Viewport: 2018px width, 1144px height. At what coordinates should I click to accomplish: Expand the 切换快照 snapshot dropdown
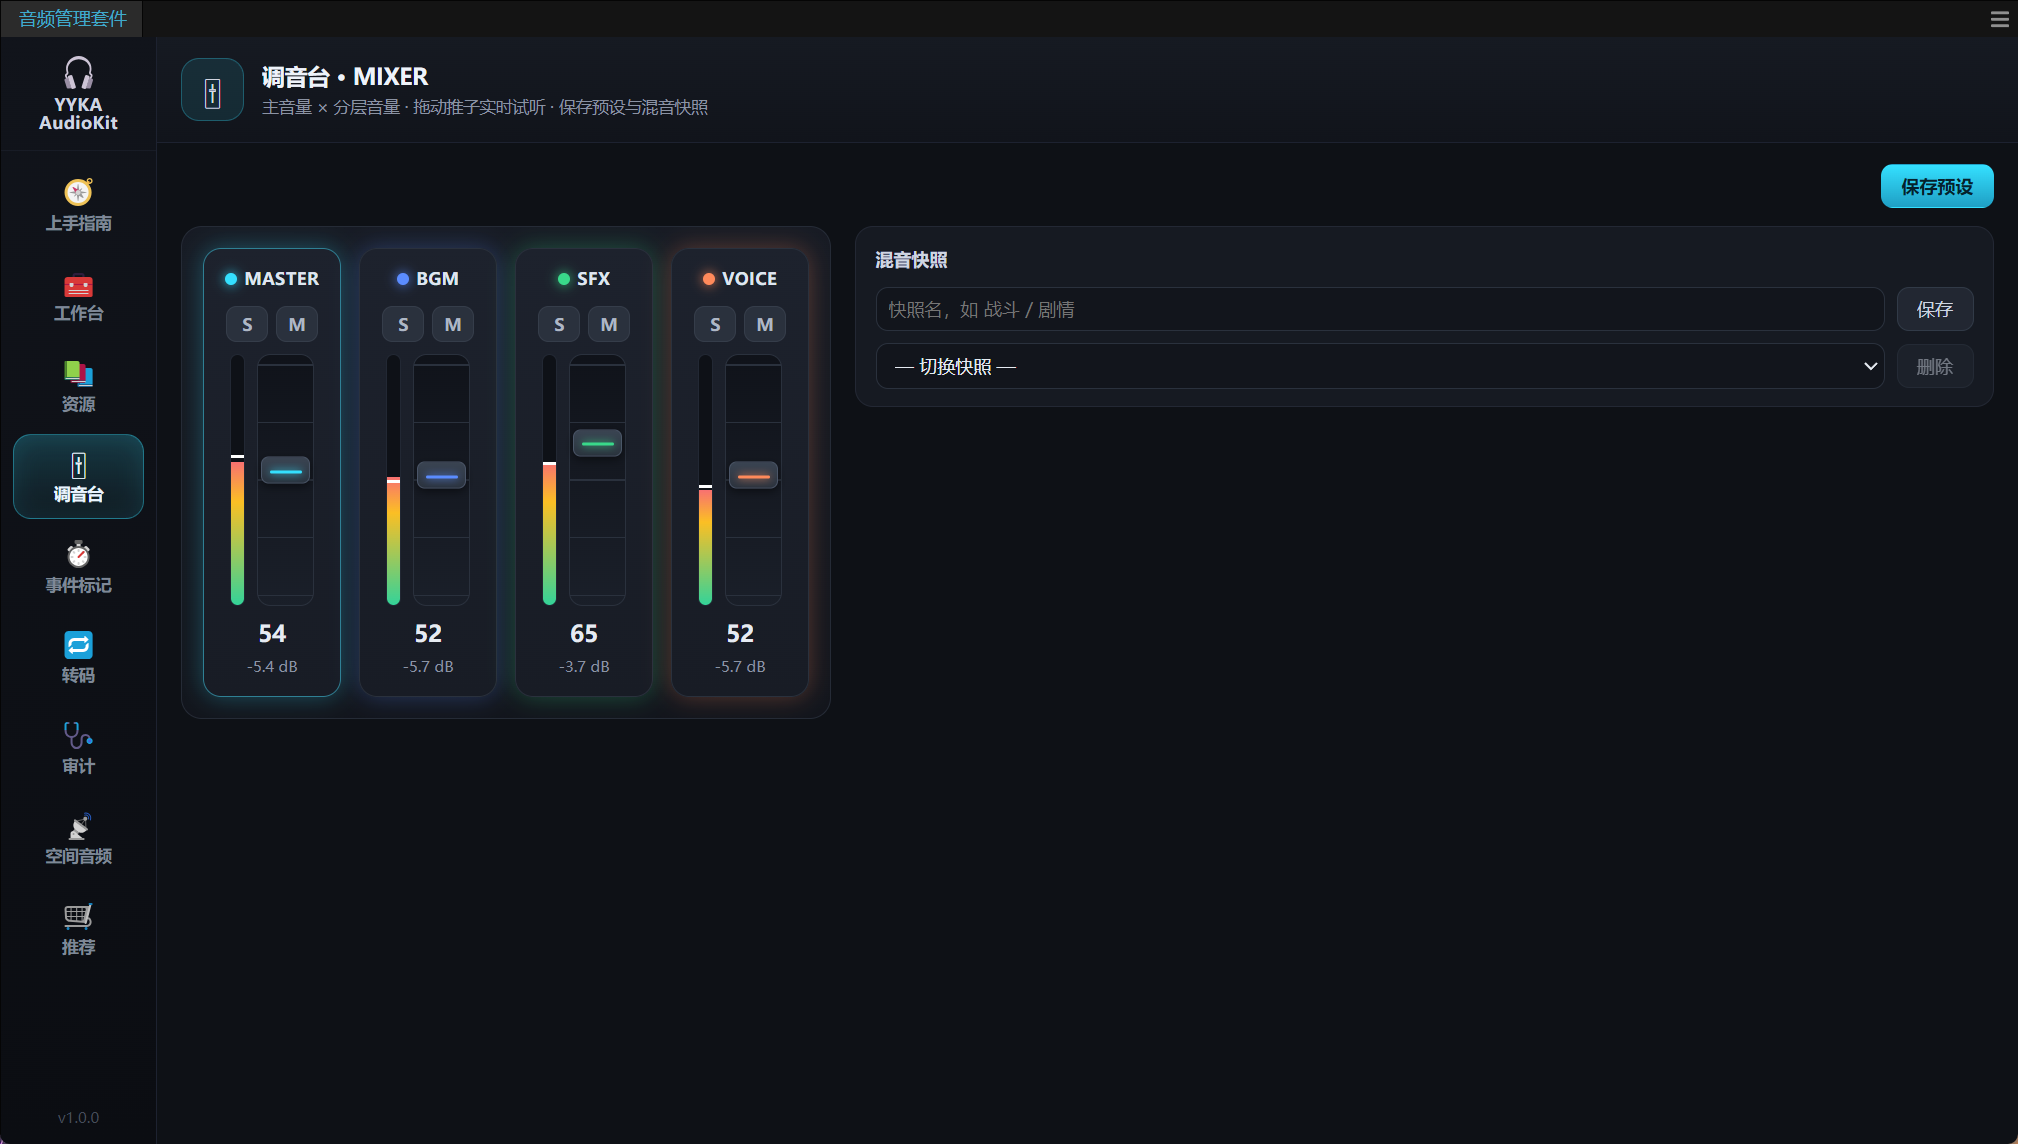(1380, 366)
